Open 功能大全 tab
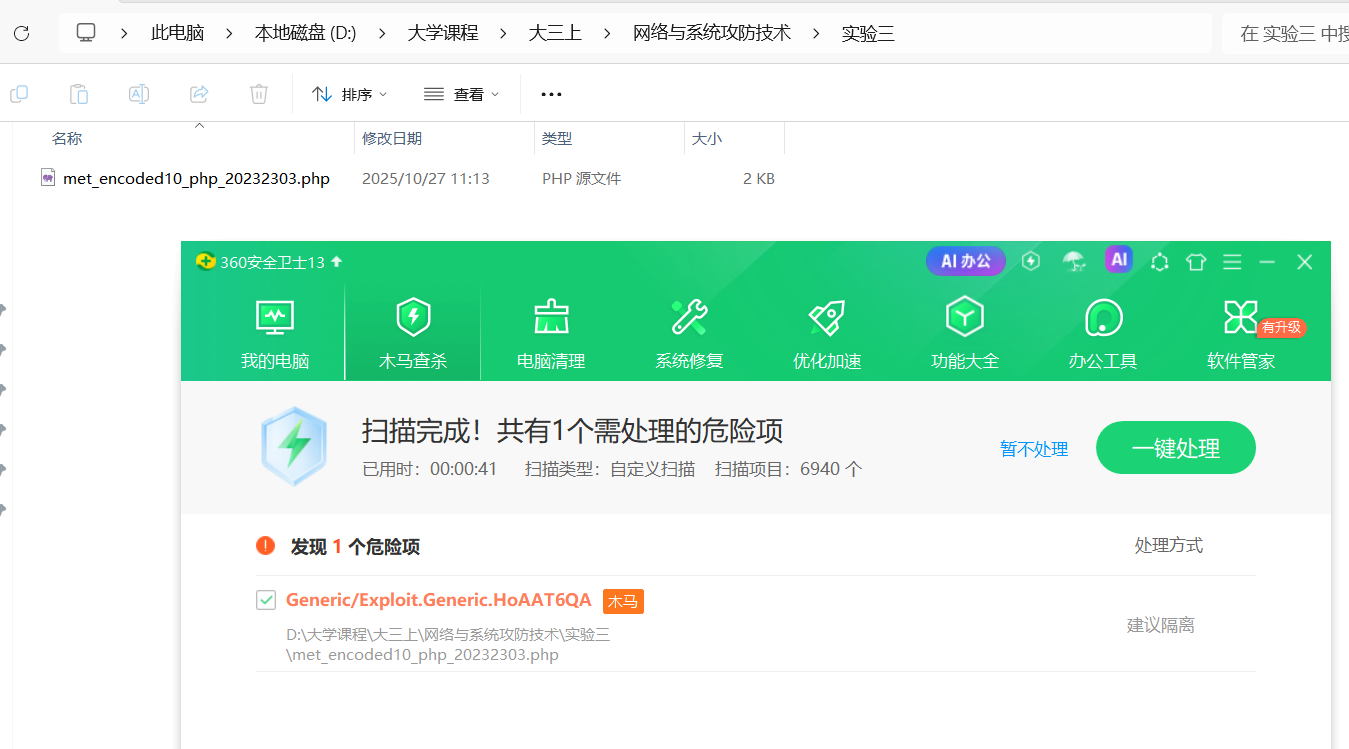Viewport: 1349px width, 749px height. point(965,334)
